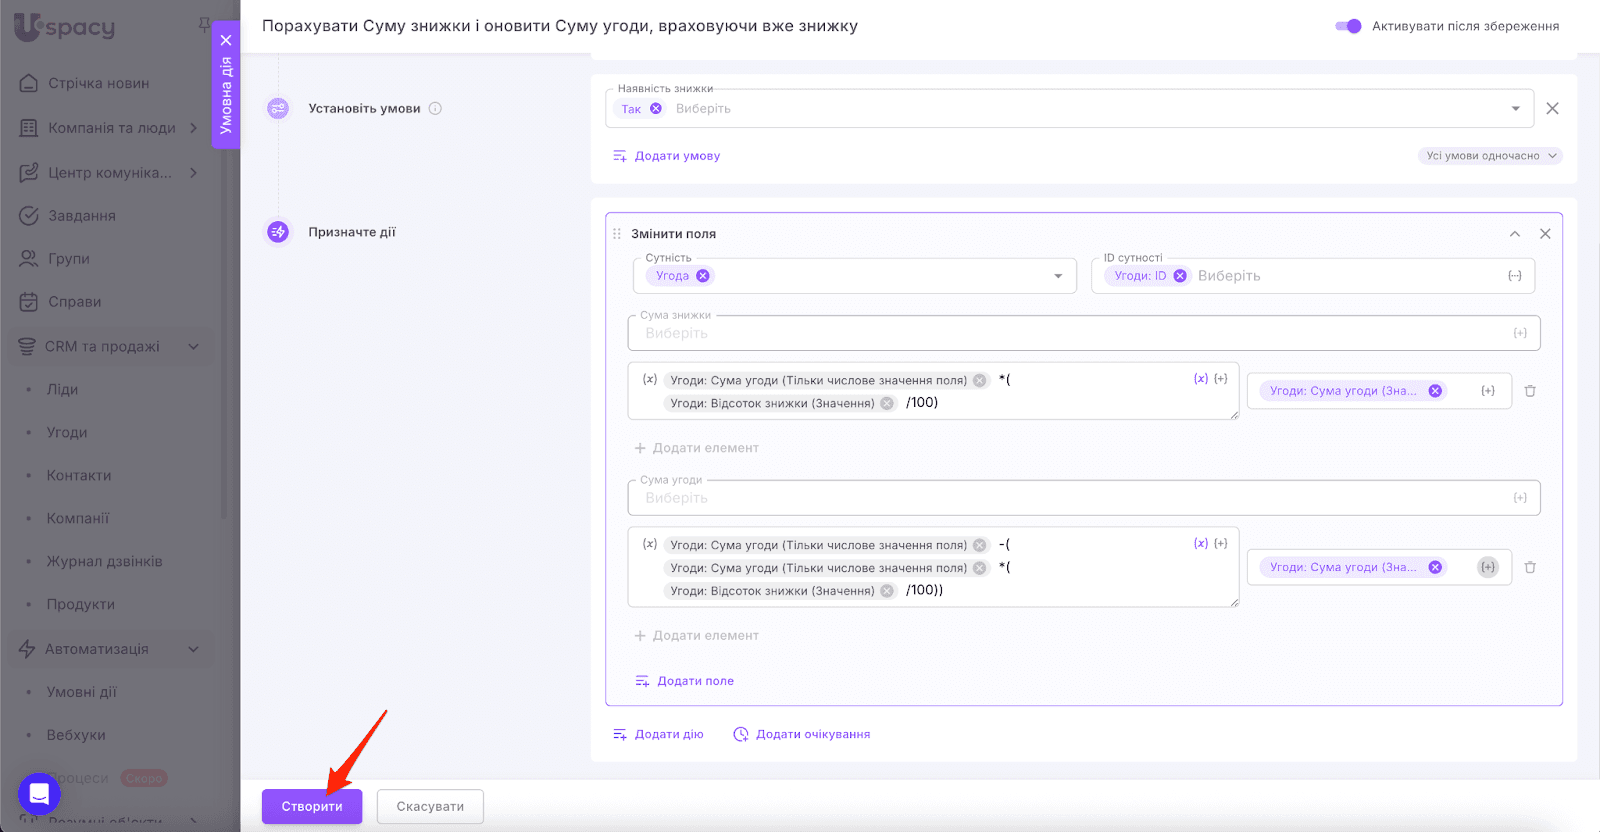Image resolution: width=1600 pixels, height=832 pixels.
Task: Remove the 'Наявність знижки' condition row
Action: click(x=1552, y=109)
